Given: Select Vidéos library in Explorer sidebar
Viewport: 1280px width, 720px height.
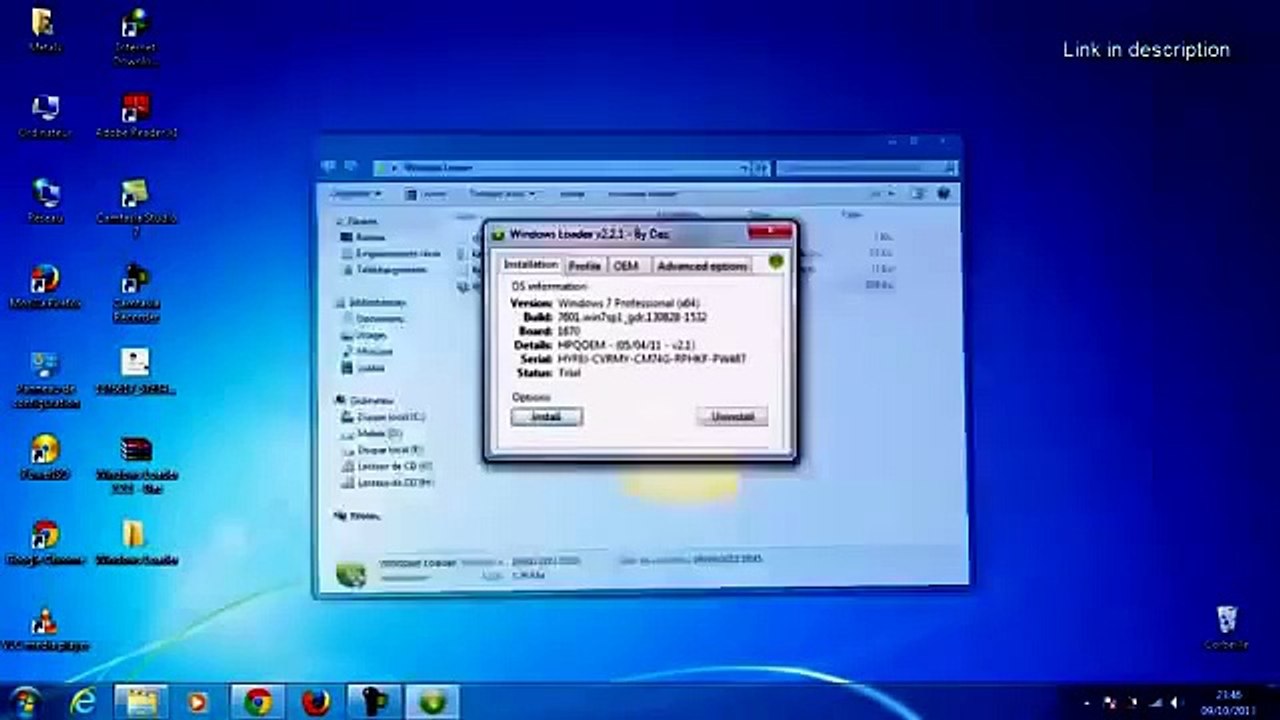Looking at the screenshot, I should point(364,368).
